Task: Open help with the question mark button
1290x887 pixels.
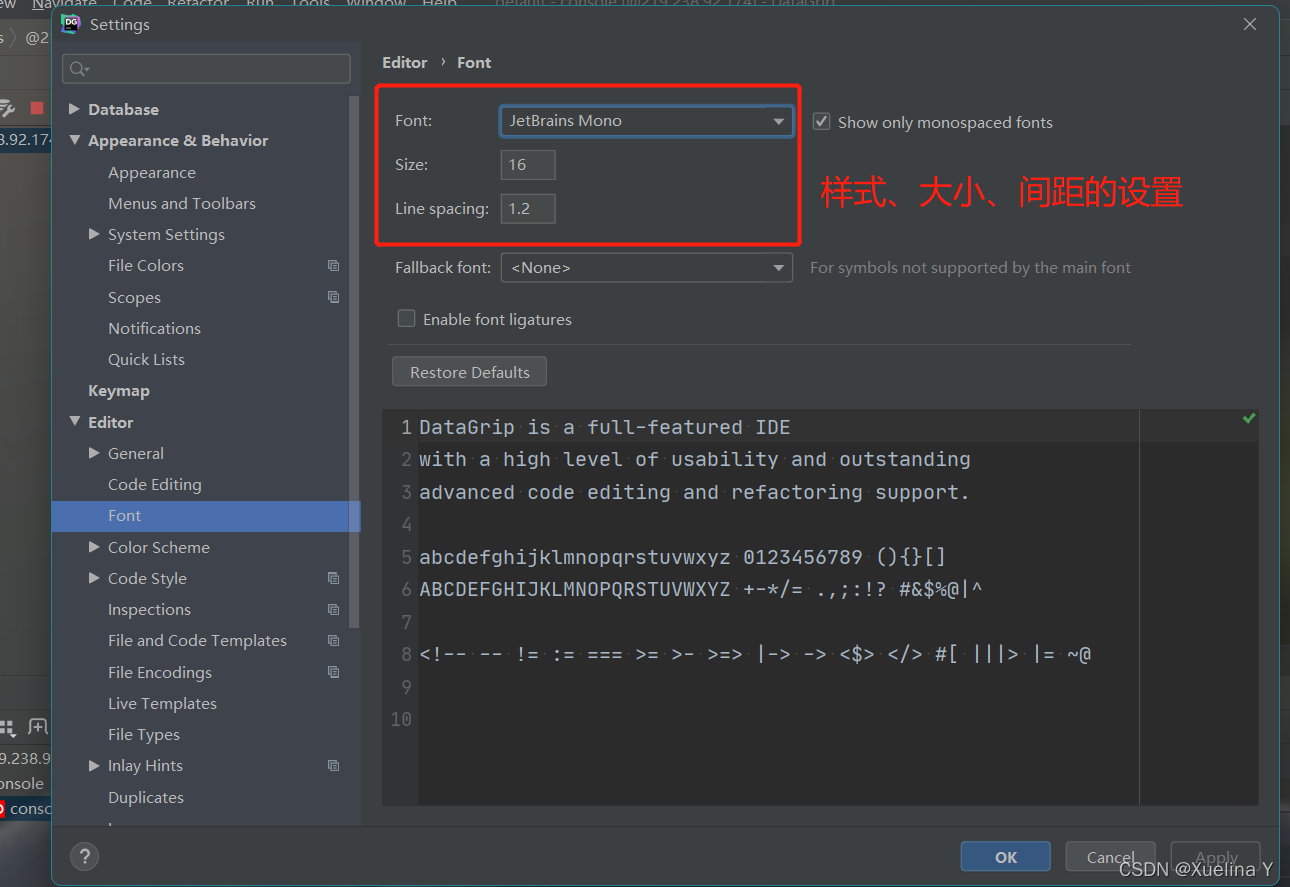Action: tap(84, 856)
